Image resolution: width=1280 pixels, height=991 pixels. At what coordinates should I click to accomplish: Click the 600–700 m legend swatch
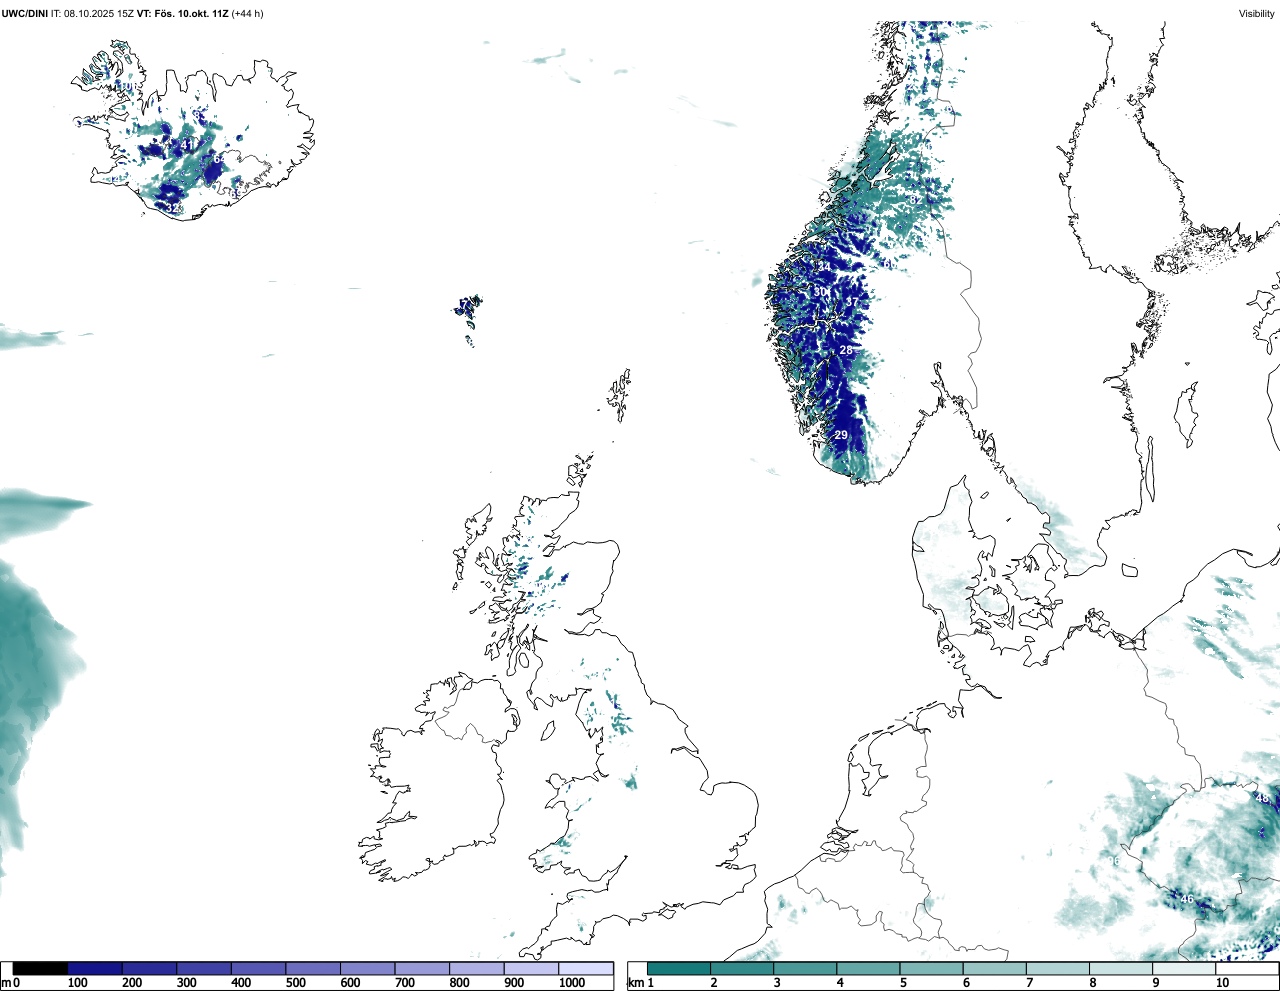pos(367,969)
